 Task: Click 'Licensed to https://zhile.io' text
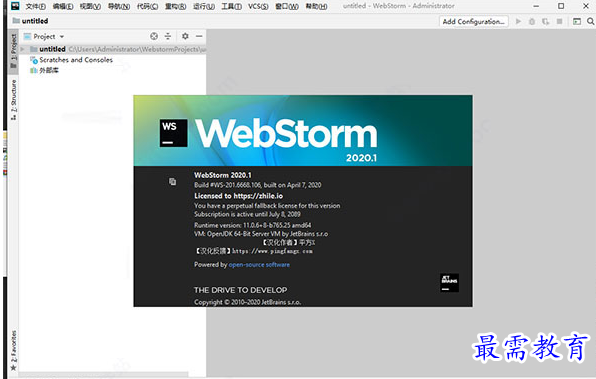click(238, 196)
